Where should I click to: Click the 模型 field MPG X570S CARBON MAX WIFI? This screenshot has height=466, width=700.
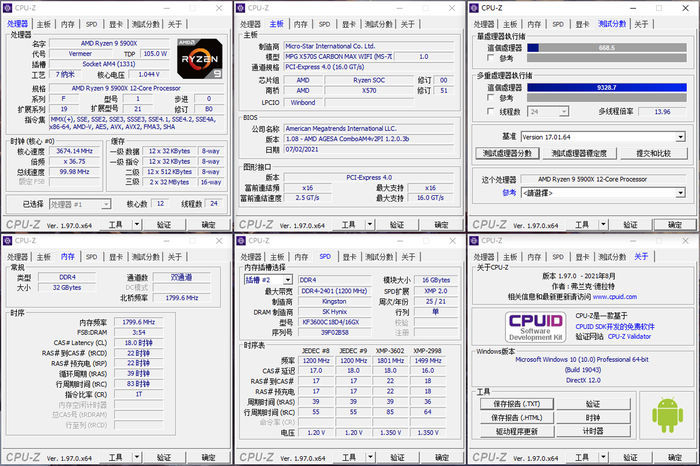(339, 57)
